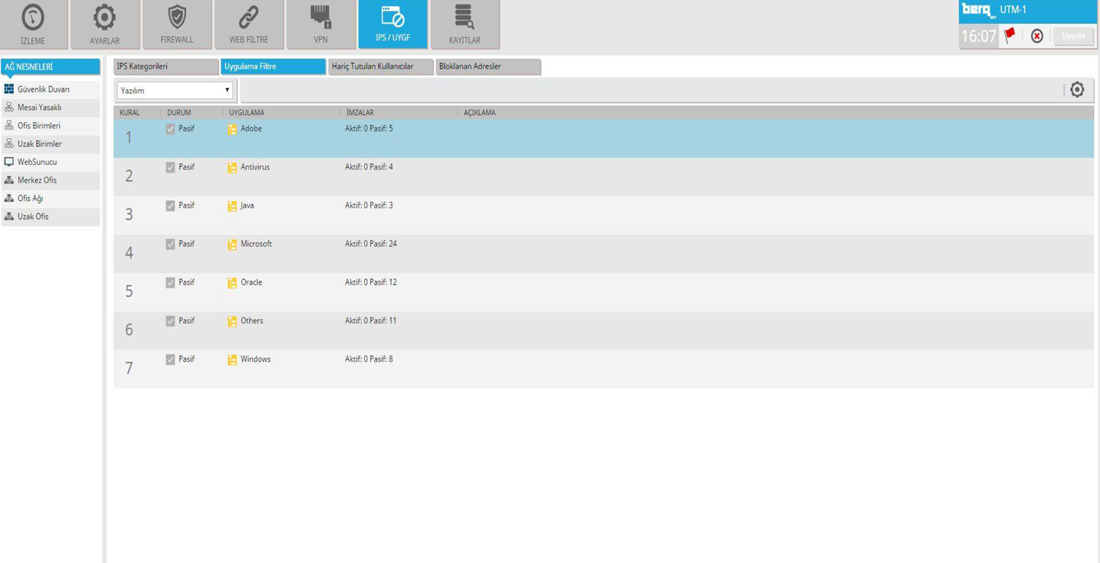Open the Firewall shield section

pyautogui.click(x=177, y=24)
